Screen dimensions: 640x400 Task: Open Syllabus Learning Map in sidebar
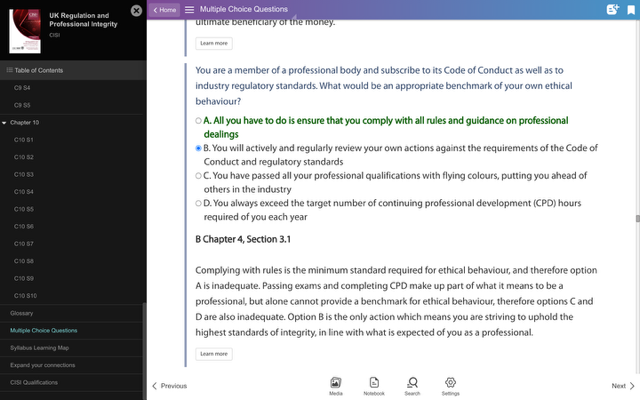[40, 347]
